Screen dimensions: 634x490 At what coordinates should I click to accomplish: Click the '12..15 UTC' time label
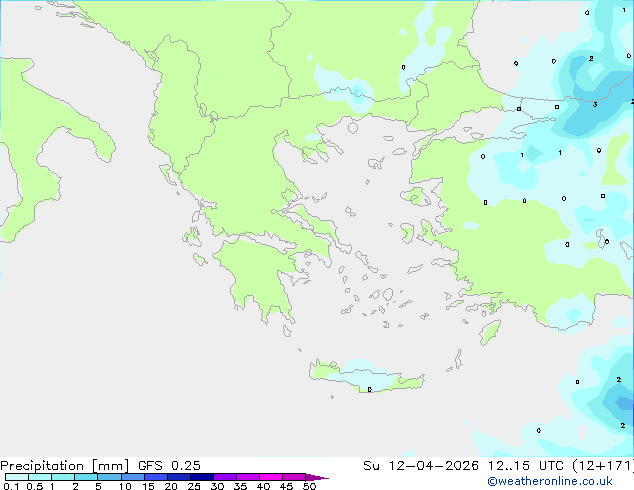[525, 466]
